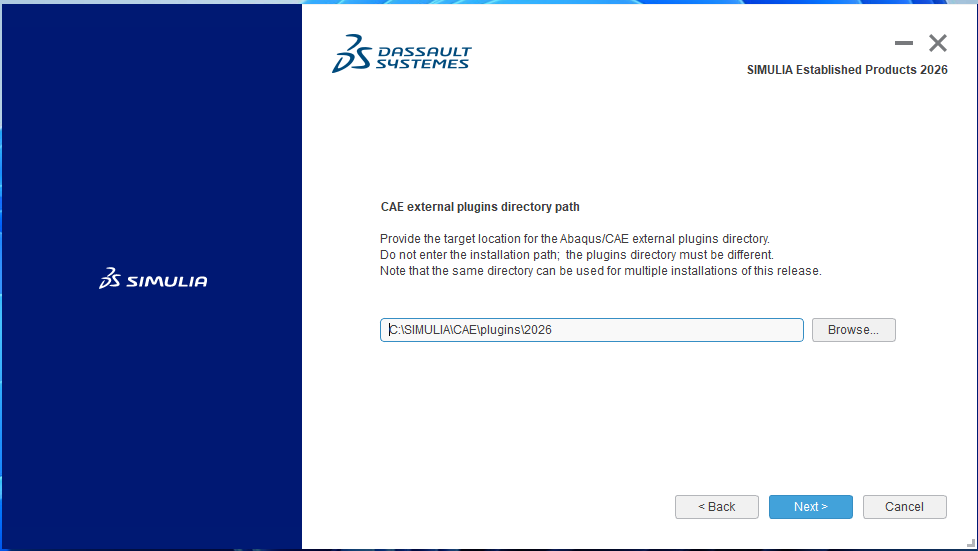Cancel the SIMULIA installation
The image size is (978, 551).
pyautogui.click(x=904, y=507)
